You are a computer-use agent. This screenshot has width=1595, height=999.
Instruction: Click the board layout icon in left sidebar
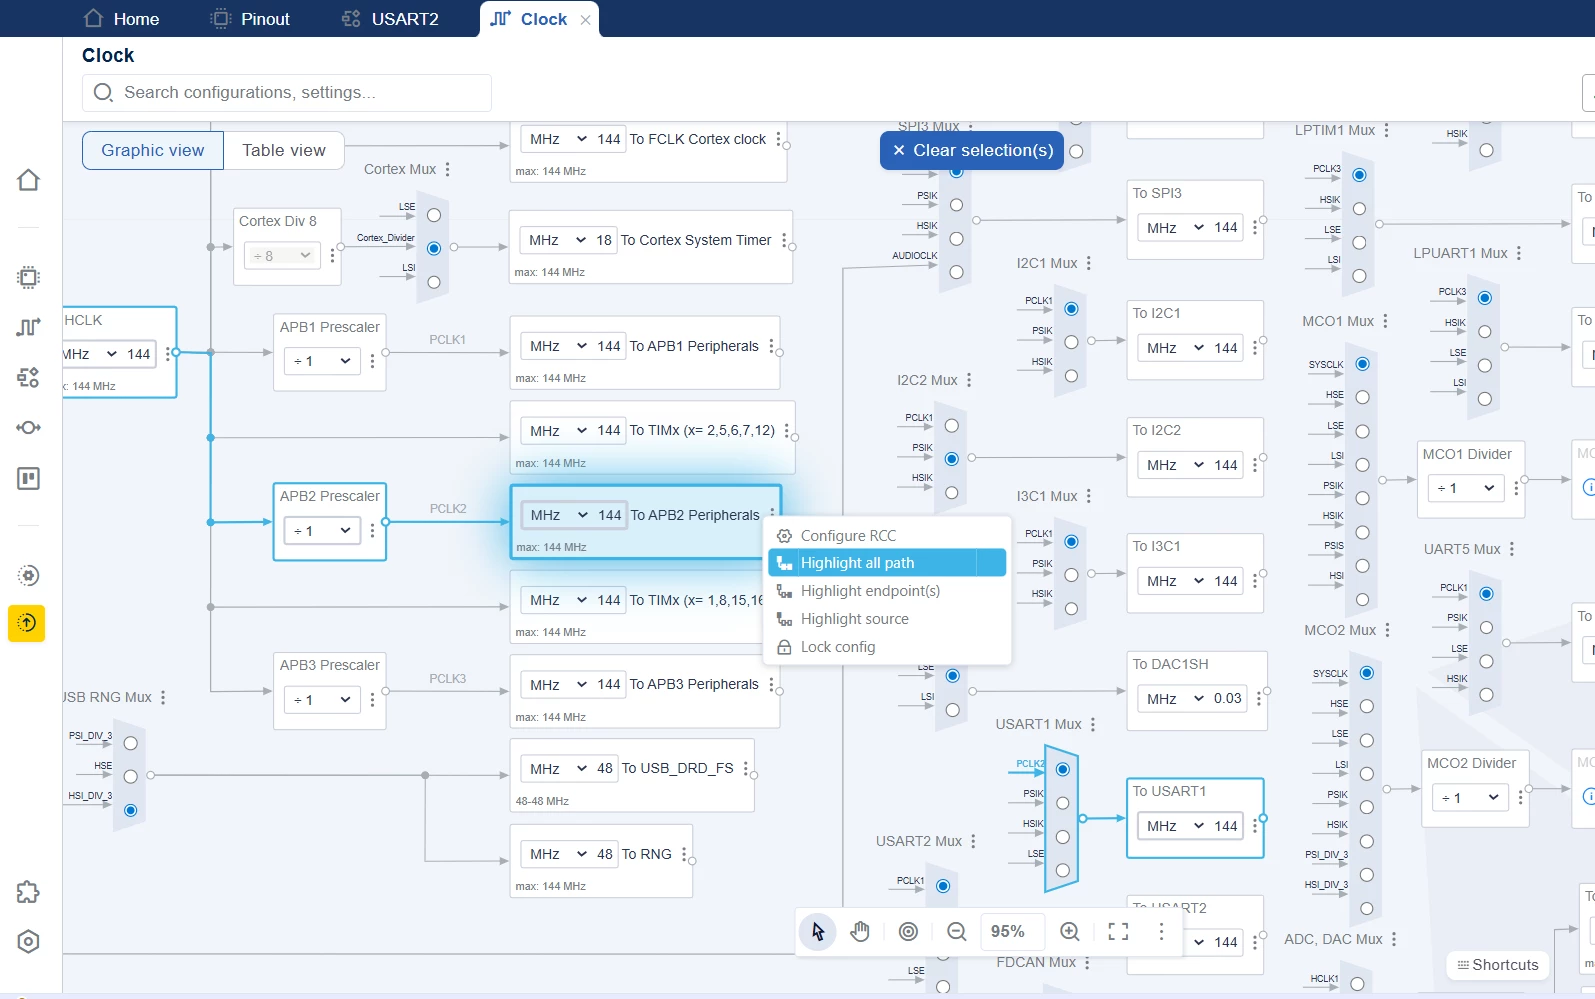pyautogui.click(x=28, y=479)
